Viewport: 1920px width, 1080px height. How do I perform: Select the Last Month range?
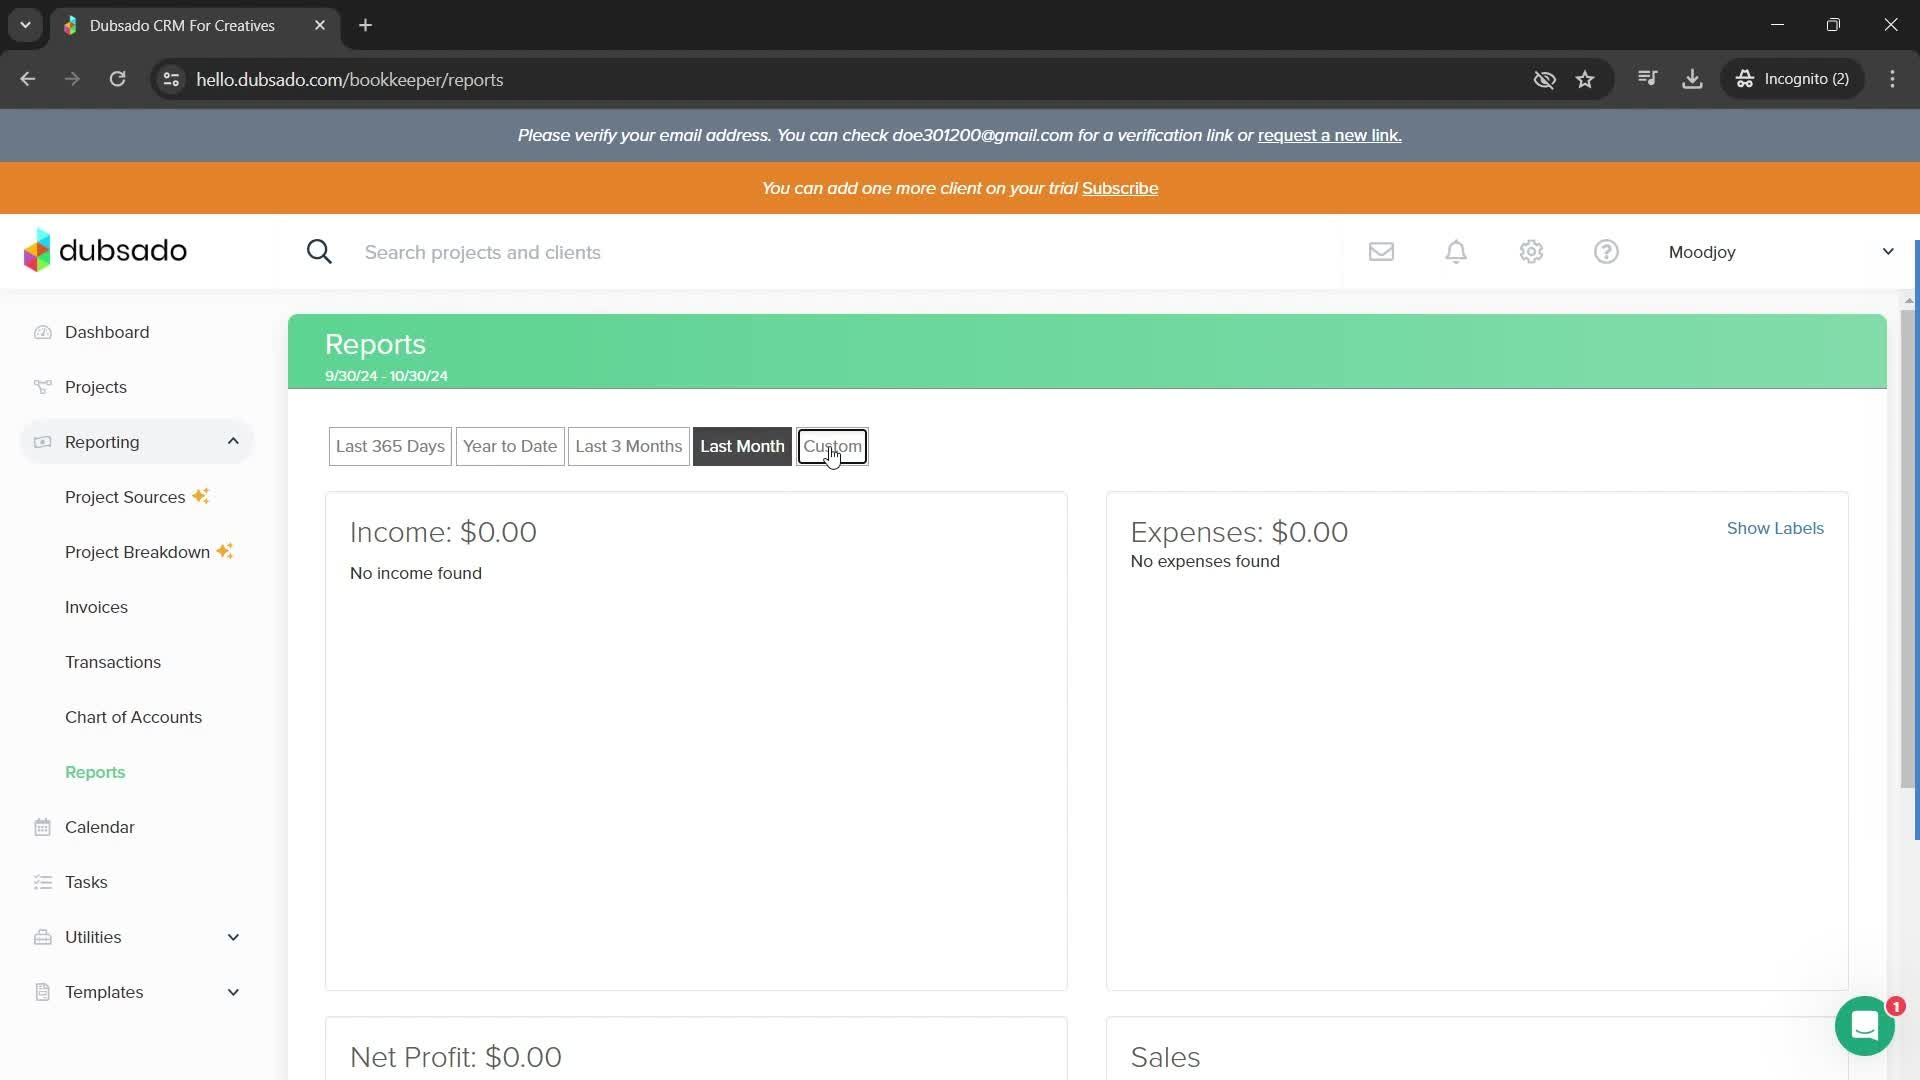[x=742, y=446]
